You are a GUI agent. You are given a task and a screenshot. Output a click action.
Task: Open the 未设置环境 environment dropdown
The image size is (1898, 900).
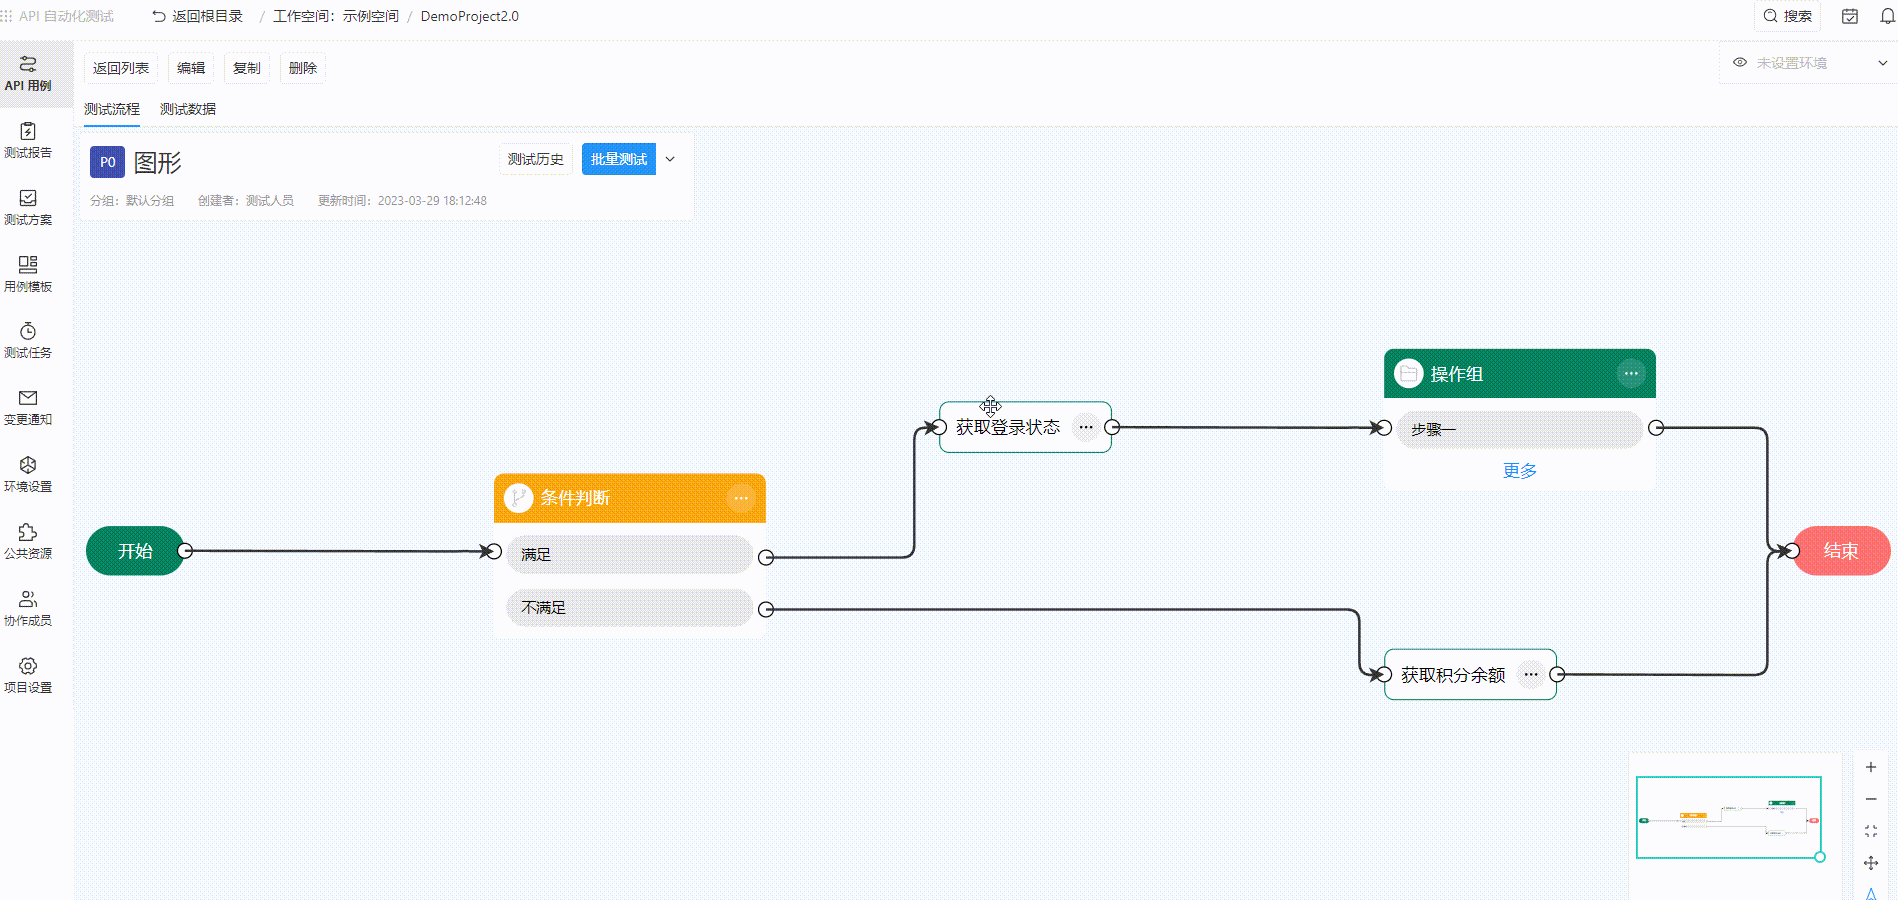1808,63
